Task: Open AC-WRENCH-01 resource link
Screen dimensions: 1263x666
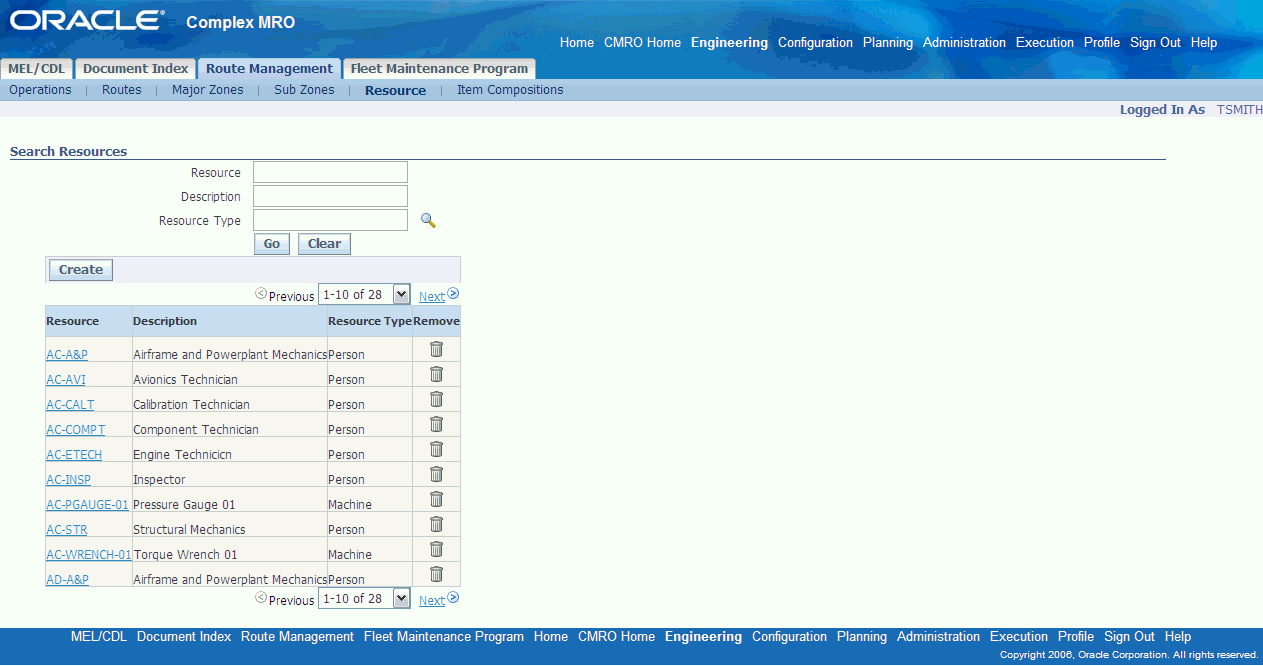Action: coord(89,555)
